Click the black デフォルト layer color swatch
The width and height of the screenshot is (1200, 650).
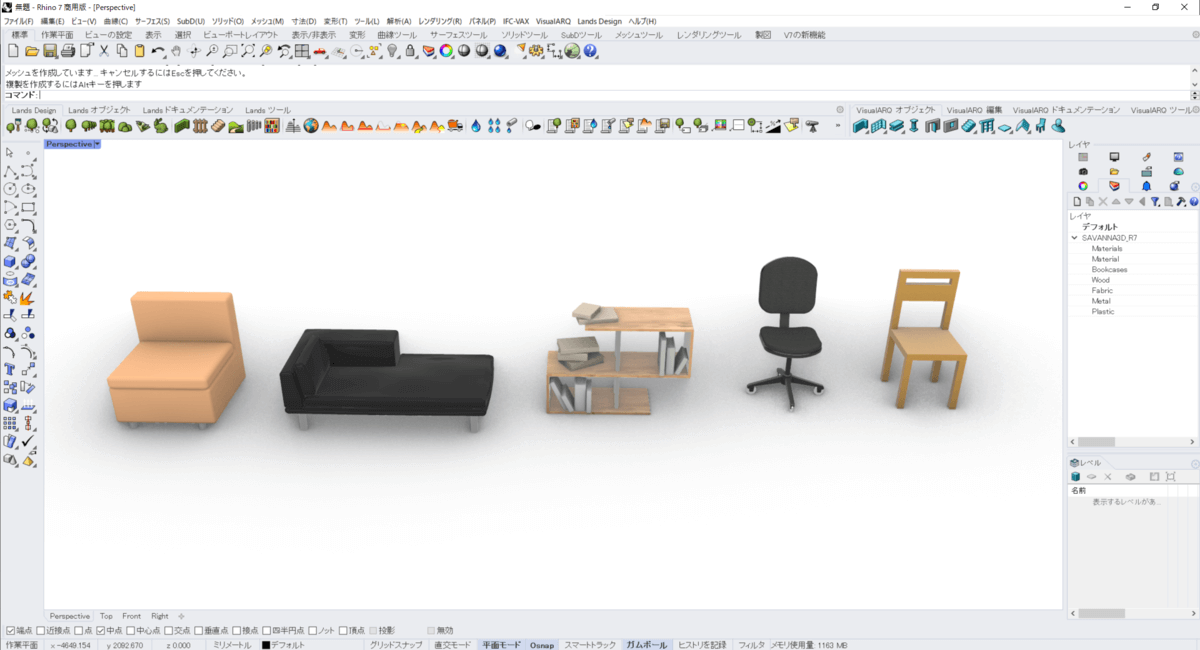point(266,645)
